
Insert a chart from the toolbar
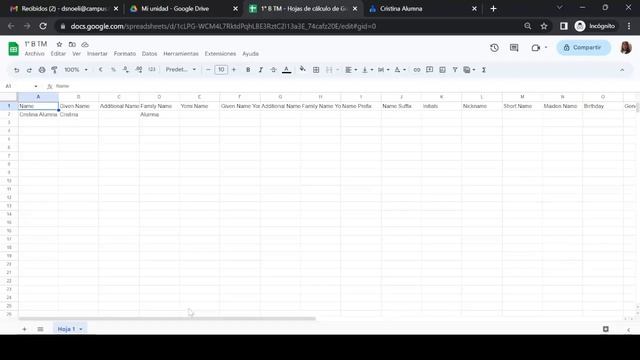click(442, 70)
